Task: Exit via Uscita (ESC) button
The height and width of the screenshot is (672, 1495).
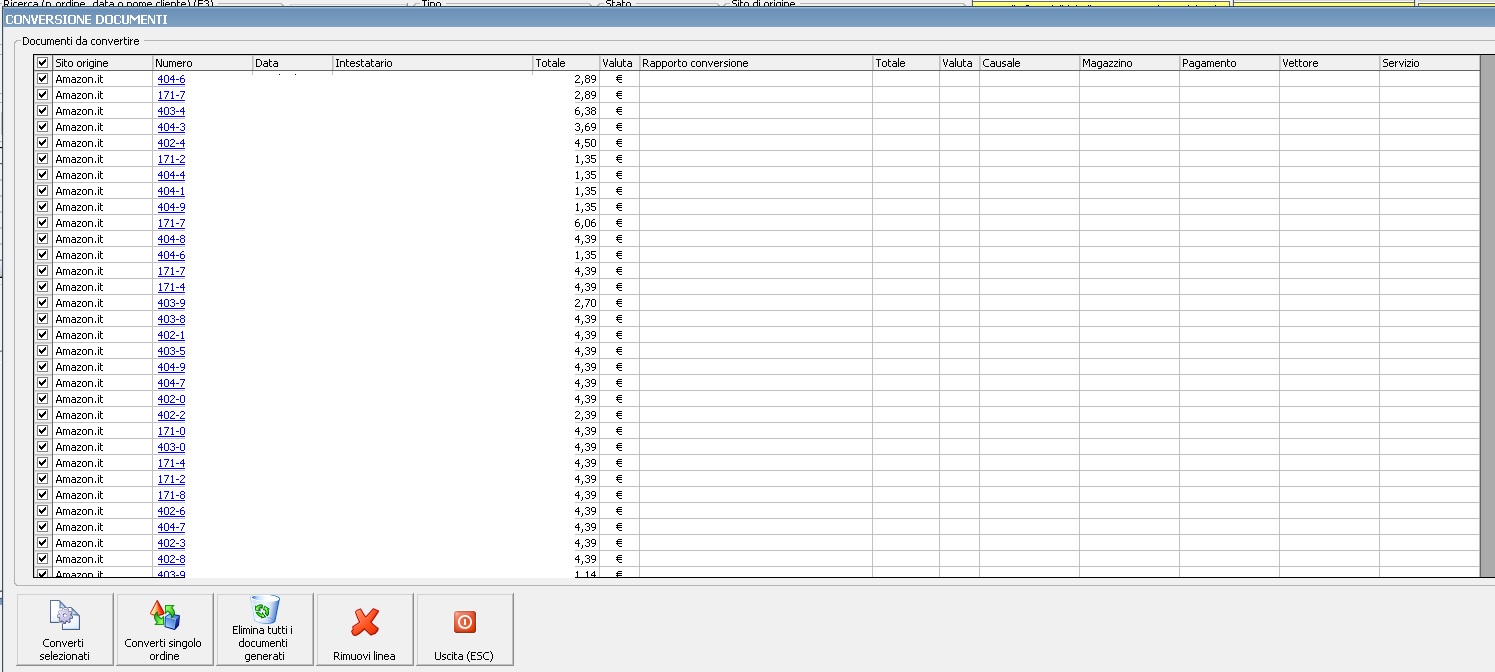Action: (465, 629)
